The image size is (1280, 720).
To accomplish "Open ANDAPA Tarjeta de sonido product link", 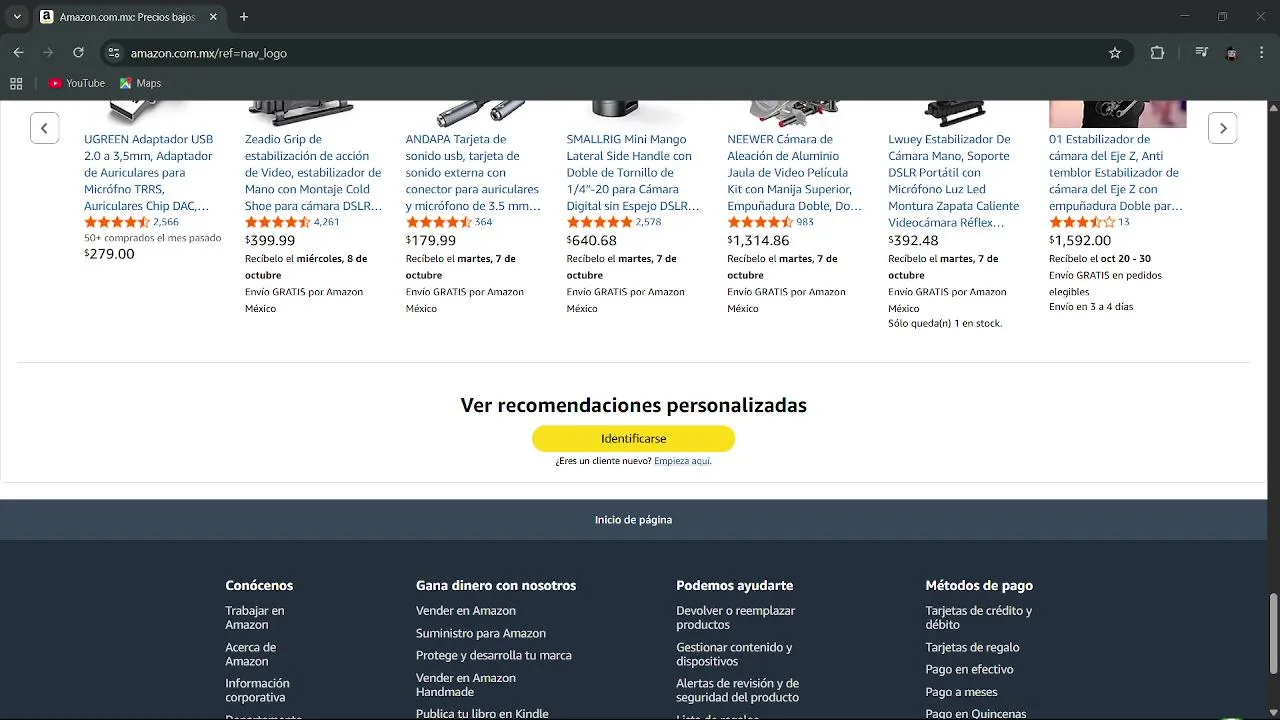I will (x=473, y=173).
